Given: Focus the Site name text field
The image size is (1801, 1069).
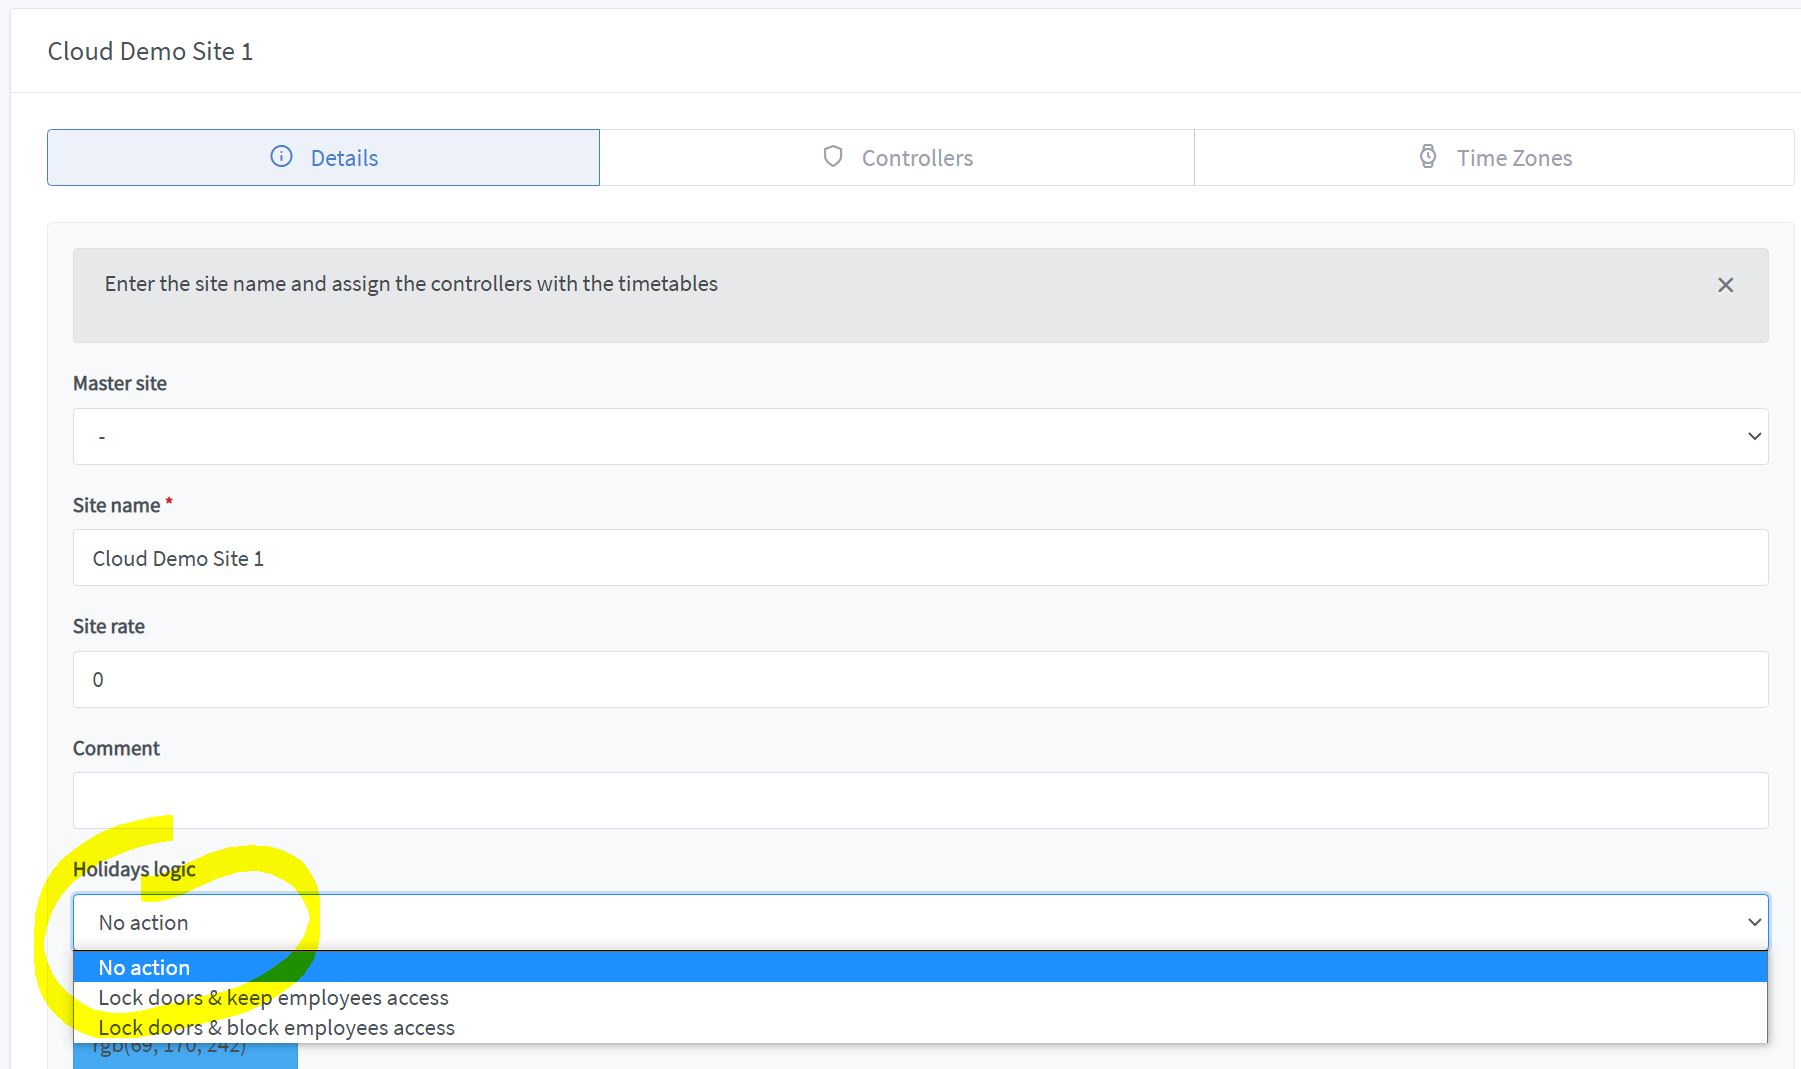Looking at the screenshot, I should click(x=920, y=558).
